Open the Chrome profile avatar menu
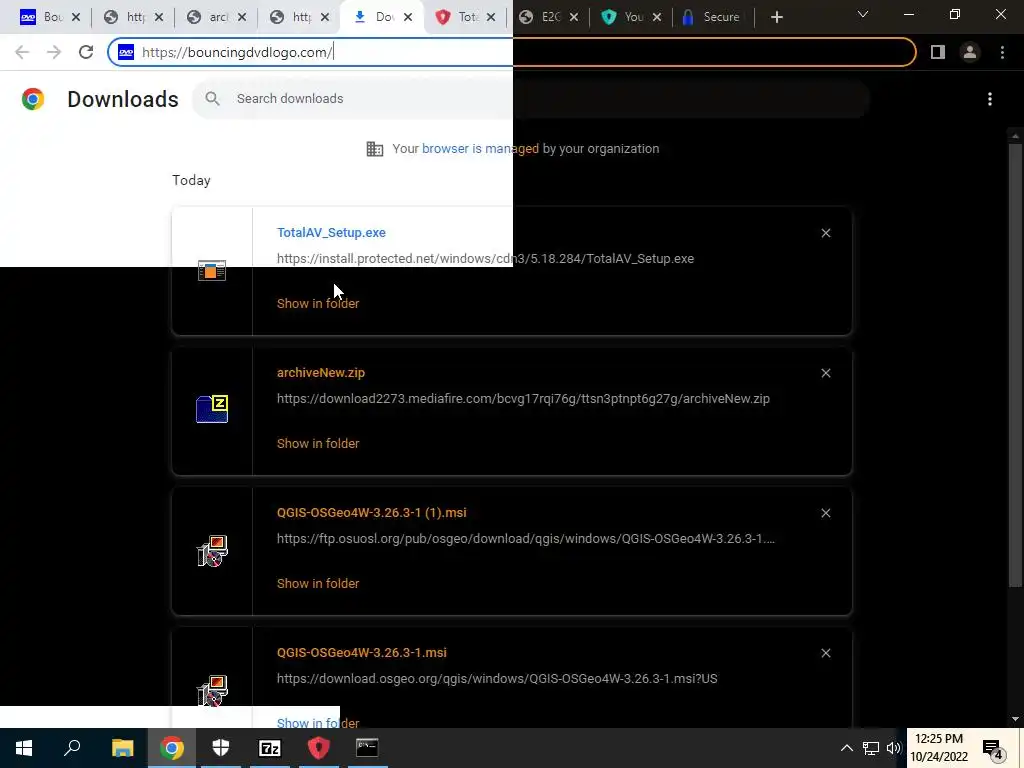The image size is (1024, 768). tap(970, 52)
